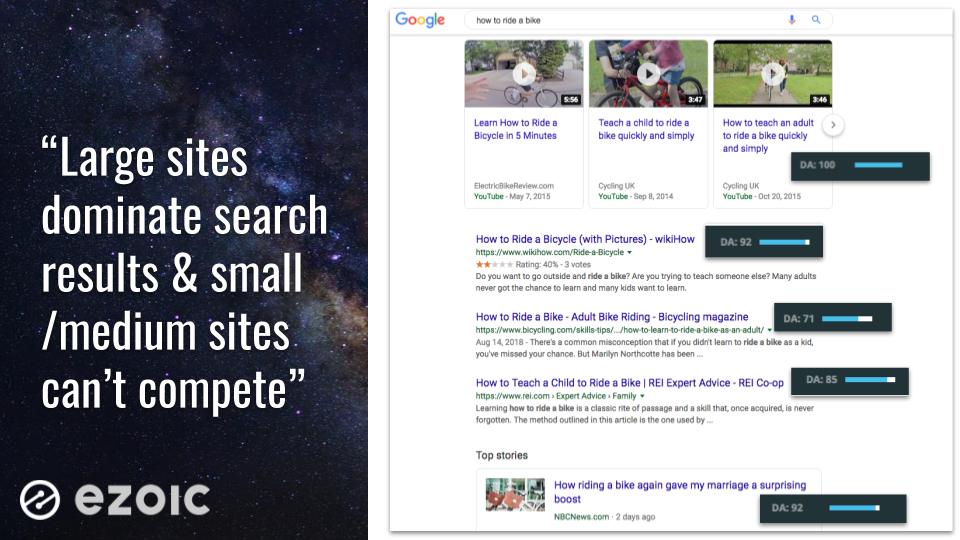960x540 pixels.
Task: Expand the wikihow.com URL dropdown arrow
Action: (629, 252)
